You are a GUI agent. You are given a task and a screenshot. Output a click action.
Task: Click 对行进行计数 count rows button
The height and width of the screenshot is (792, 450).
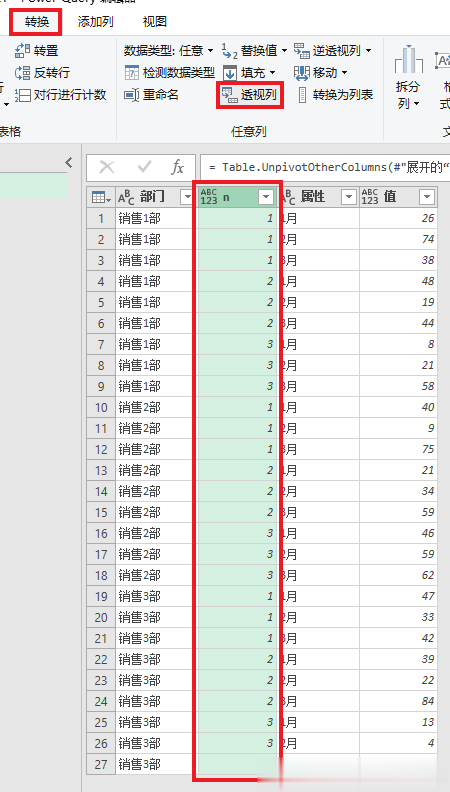tap(61, 94)
